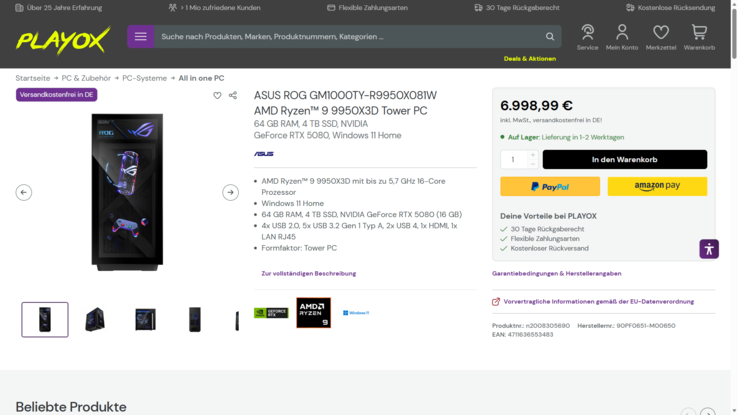
Task: Click Kostenlose Rücksendung in top bar
Action: [676, 8]
